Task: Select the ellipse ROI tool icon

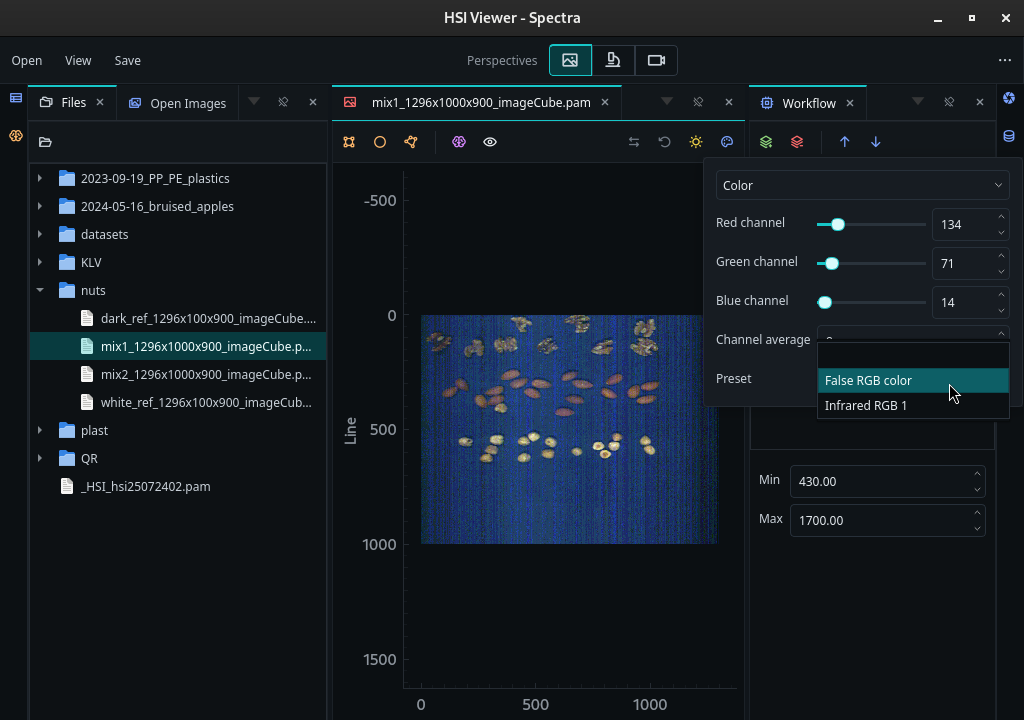Action: click(x=379, y=142)
